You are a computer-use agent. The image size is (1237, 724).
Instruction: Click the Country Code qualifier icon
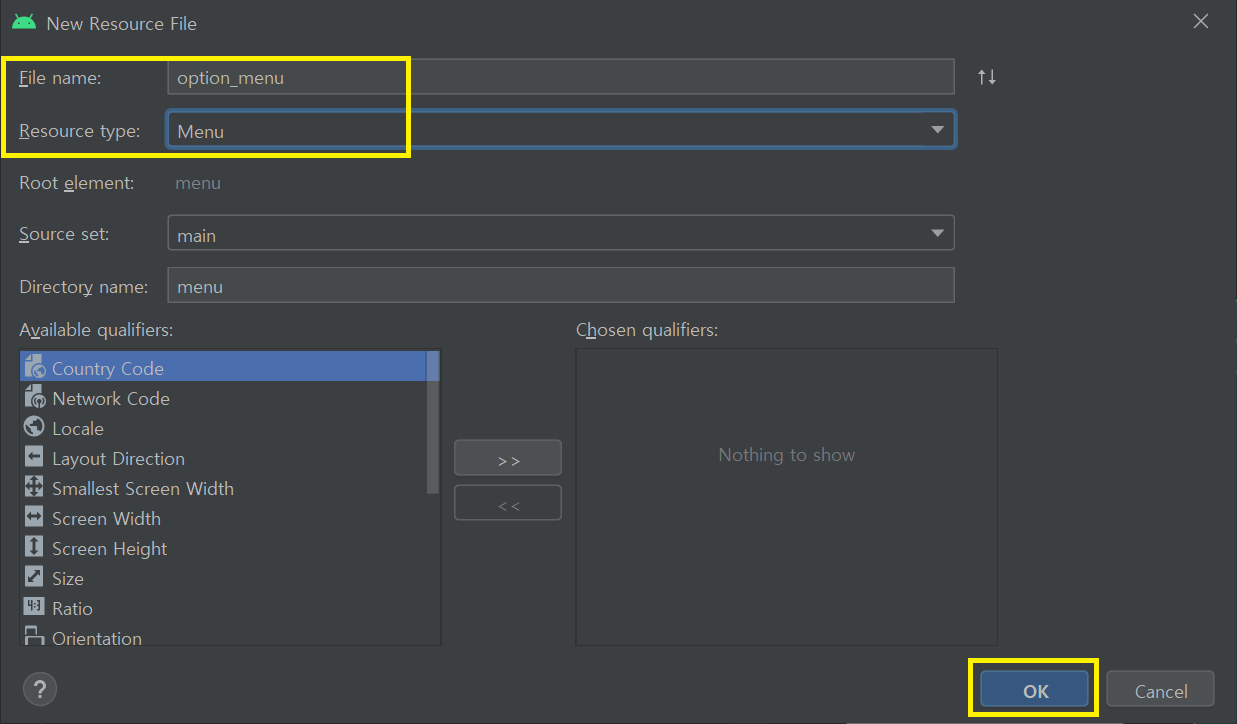(34, 367)
